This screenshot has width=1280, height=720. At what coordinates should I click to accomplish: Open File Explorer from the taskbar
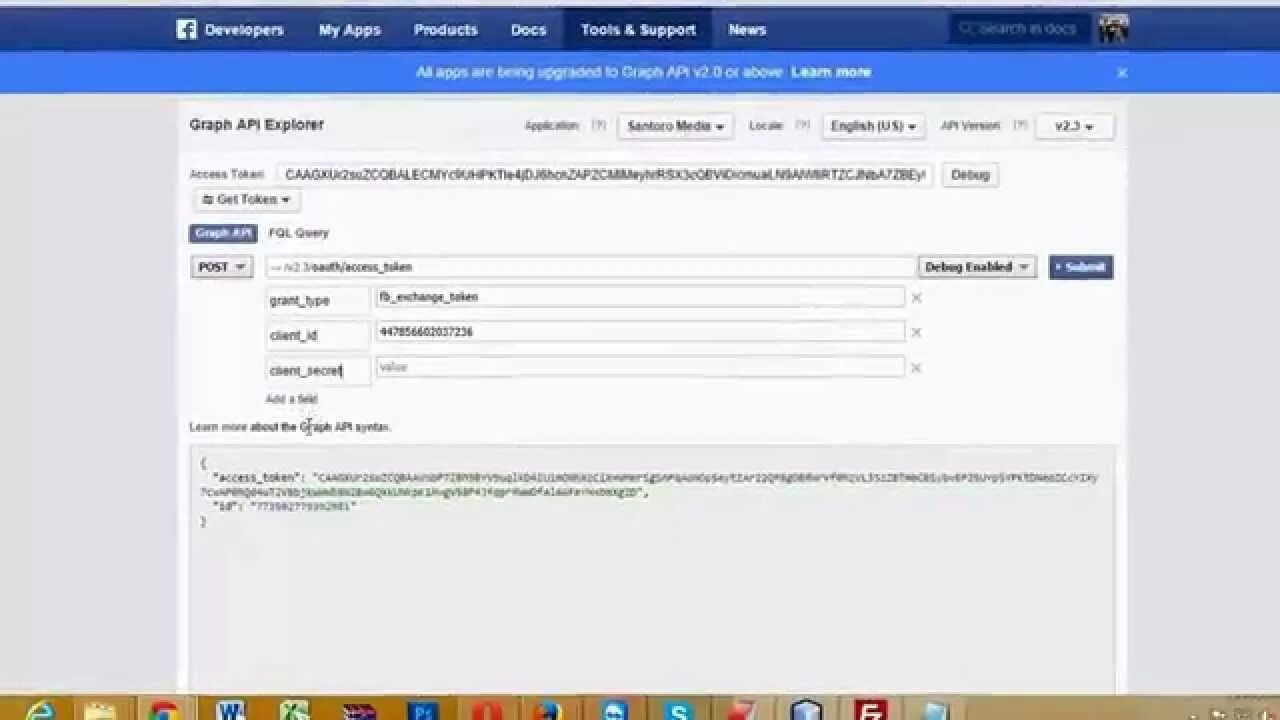click(x=101, y=709)
